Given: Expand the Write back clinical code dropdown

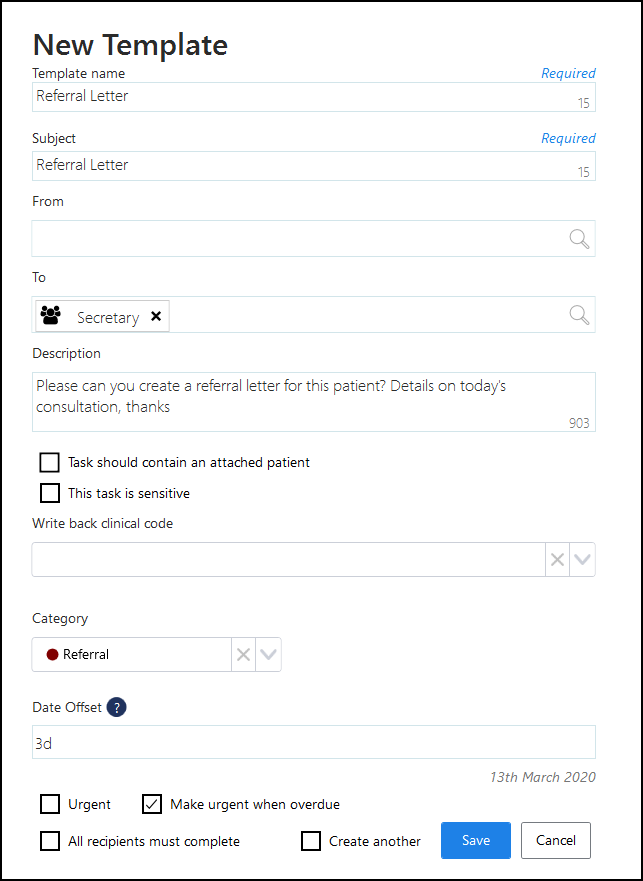Looking at the screenshot, I should (583, 560).
